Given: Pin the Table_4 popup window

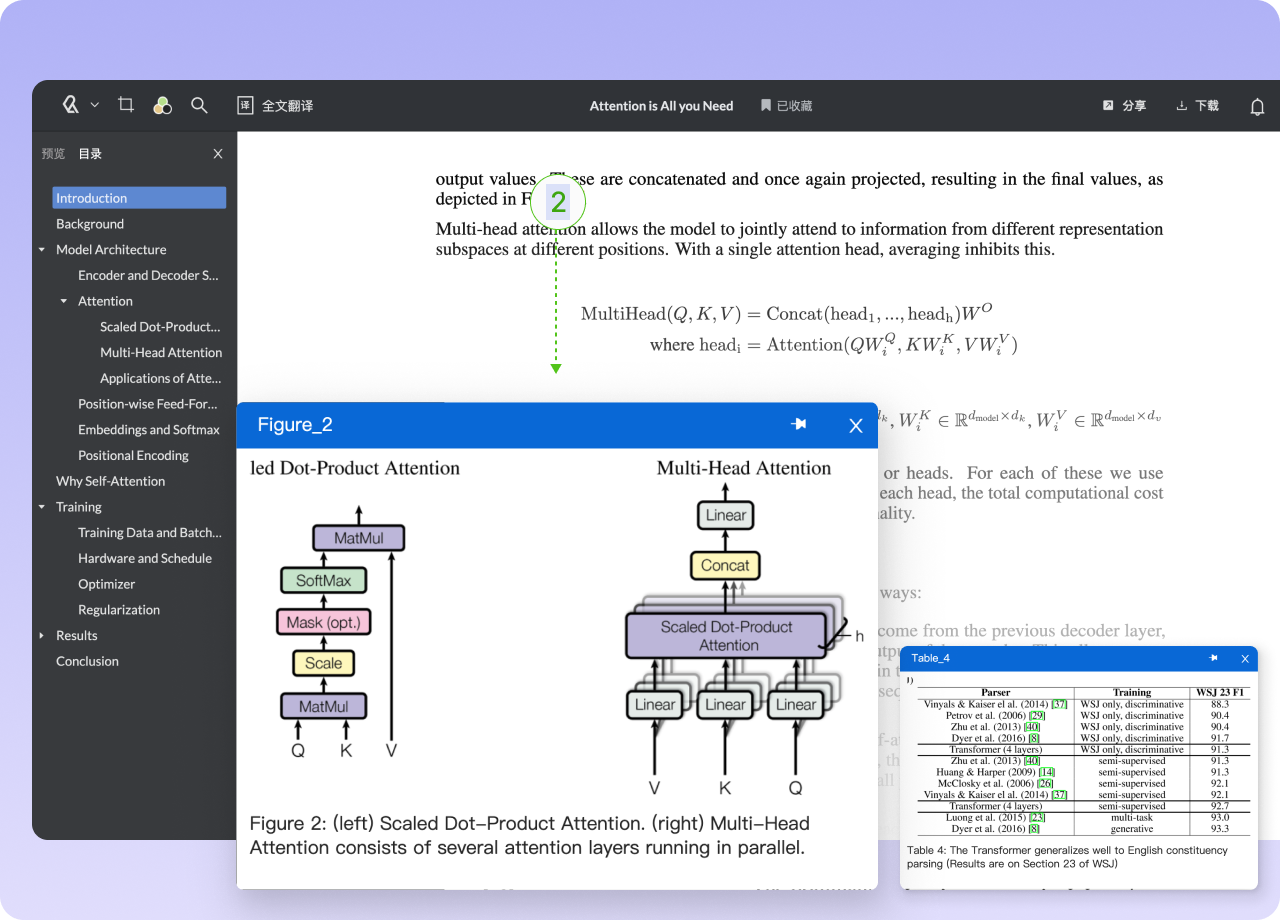Looking at the screenshot, I should [1213, 658].
